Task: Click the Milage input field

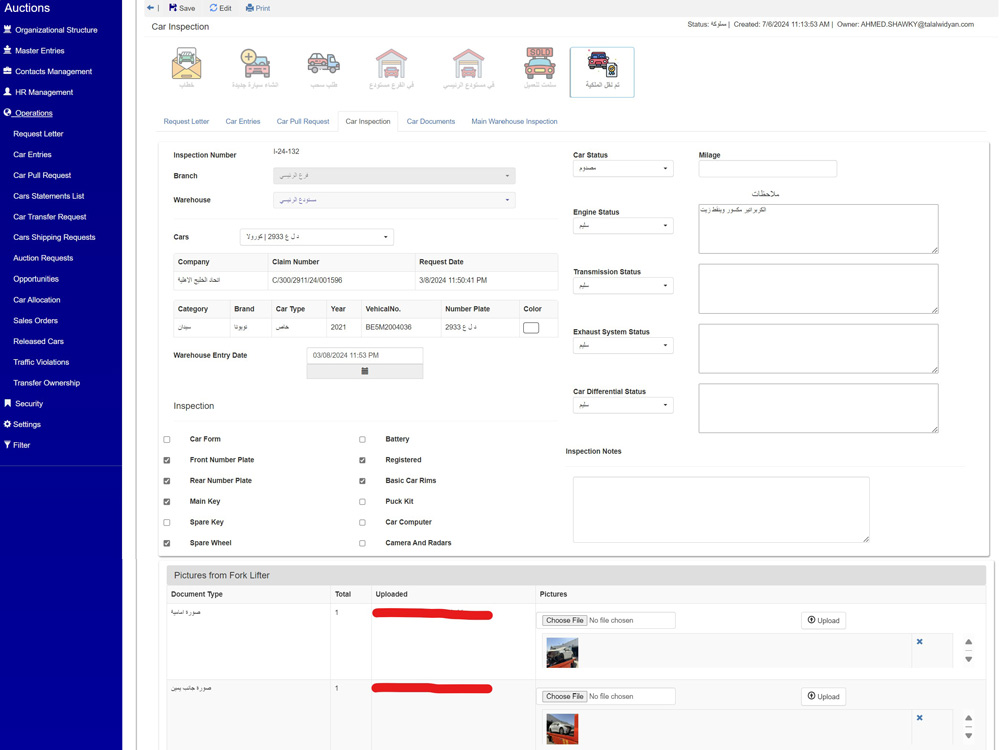Action: click(767, 168)
